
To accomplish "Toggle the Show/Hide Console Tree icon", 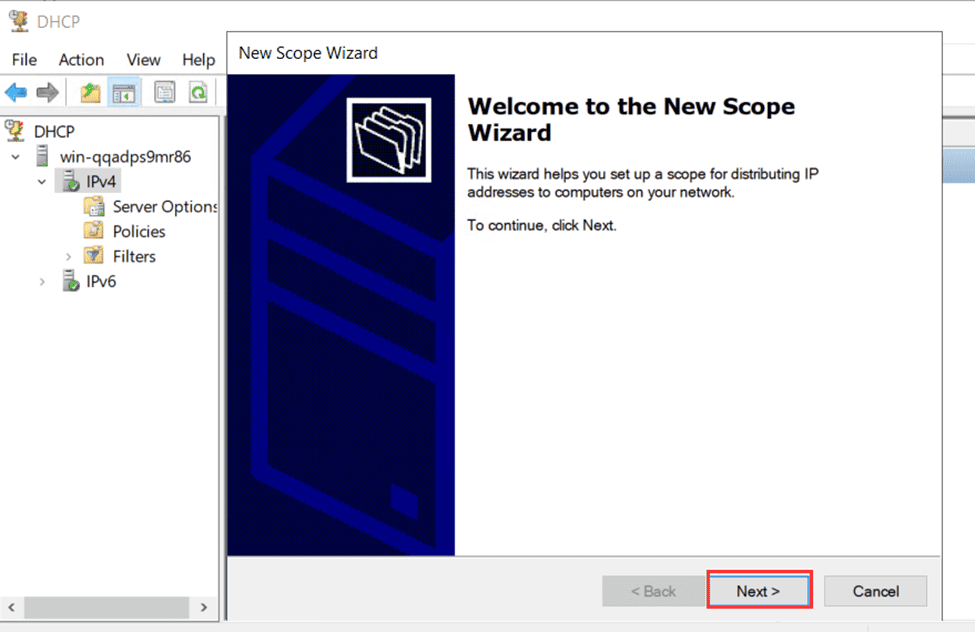I will tap(122, 92).
